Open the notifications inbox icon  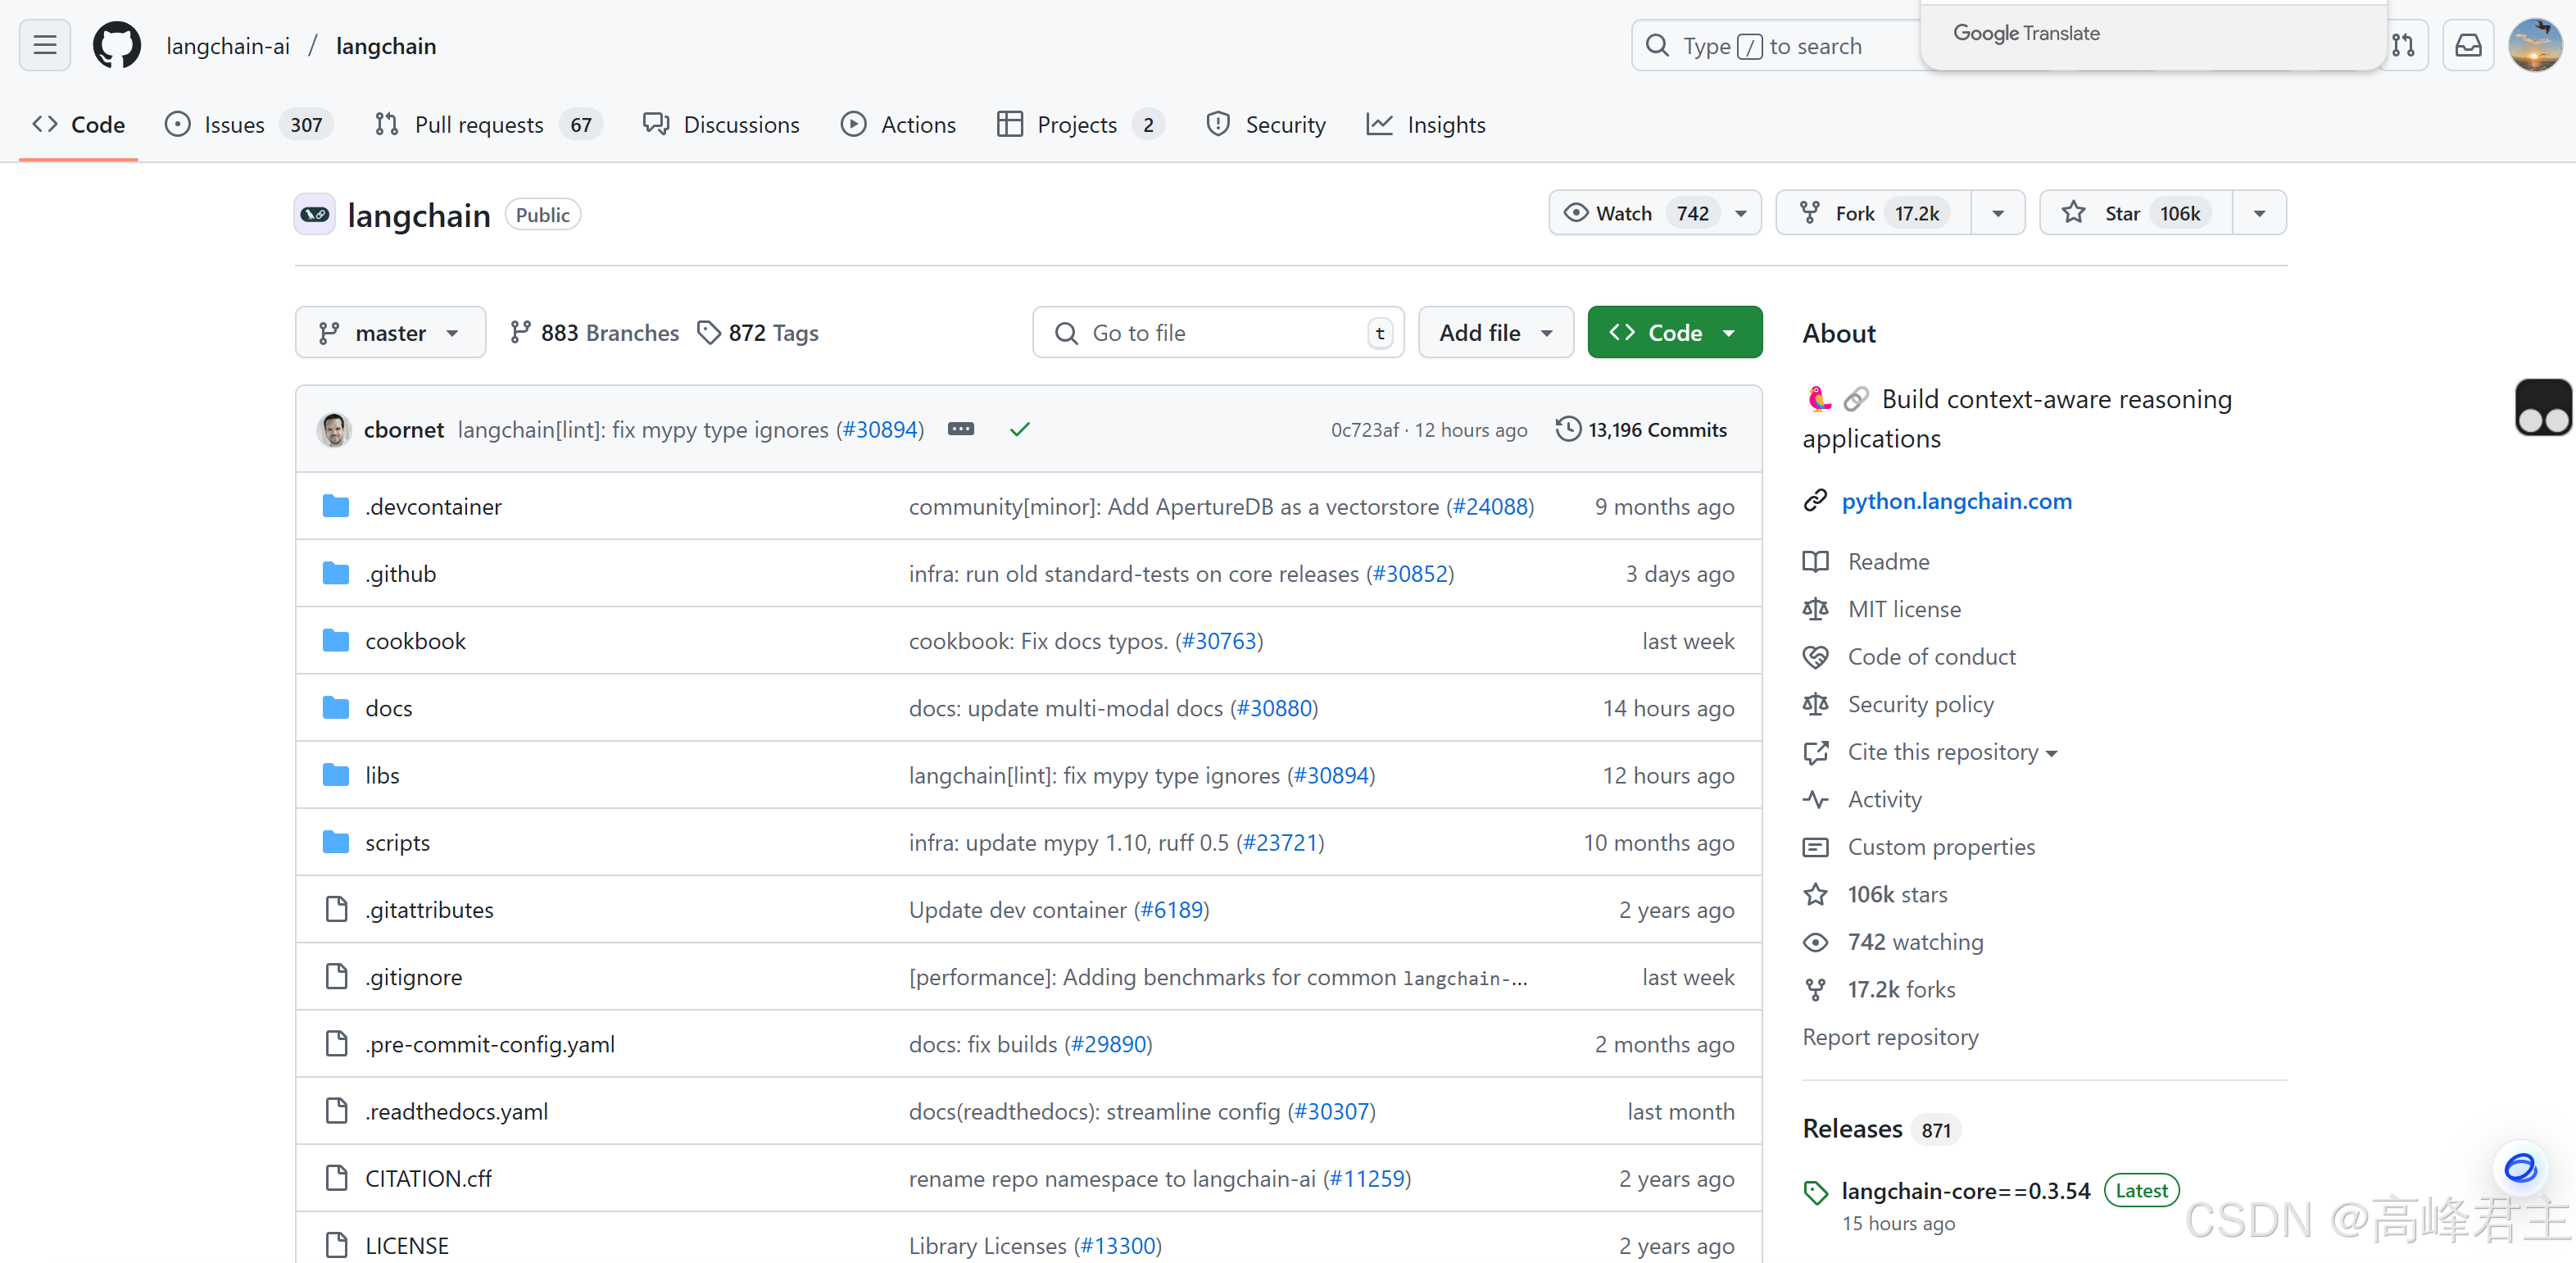point(2467,46)
